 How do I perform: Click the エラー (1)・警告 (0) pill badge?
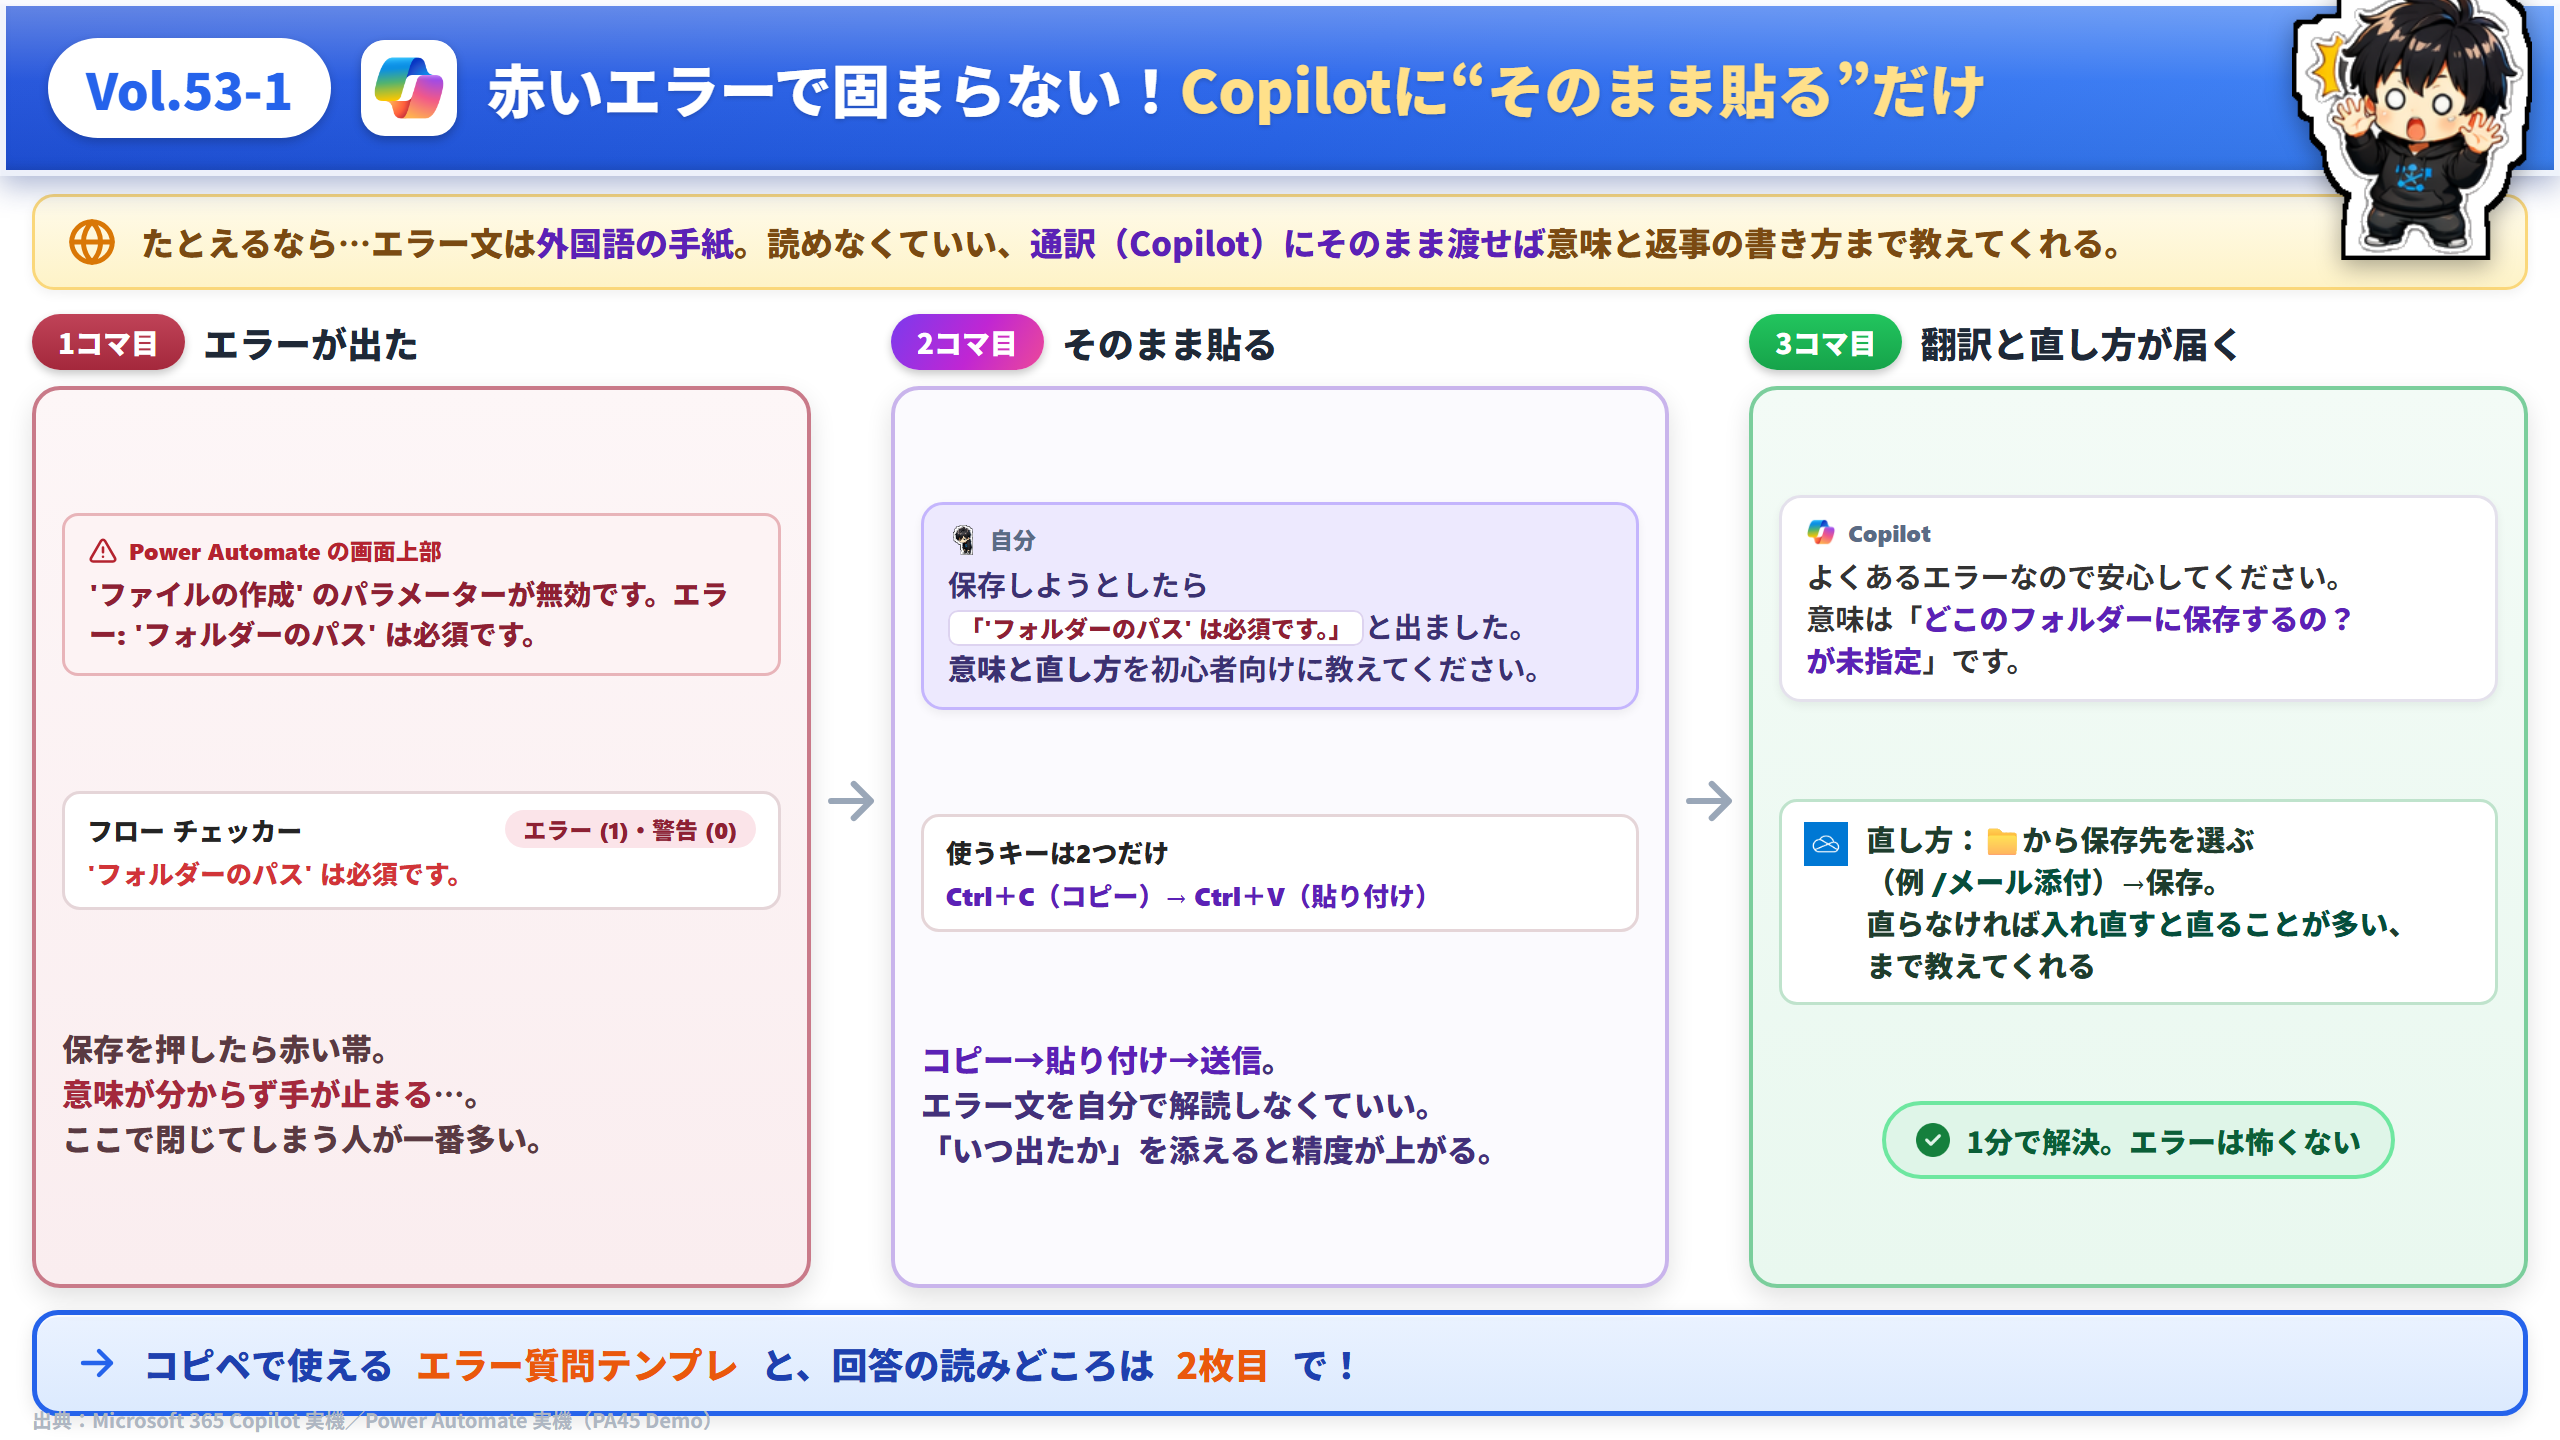(x=630, y=831)
